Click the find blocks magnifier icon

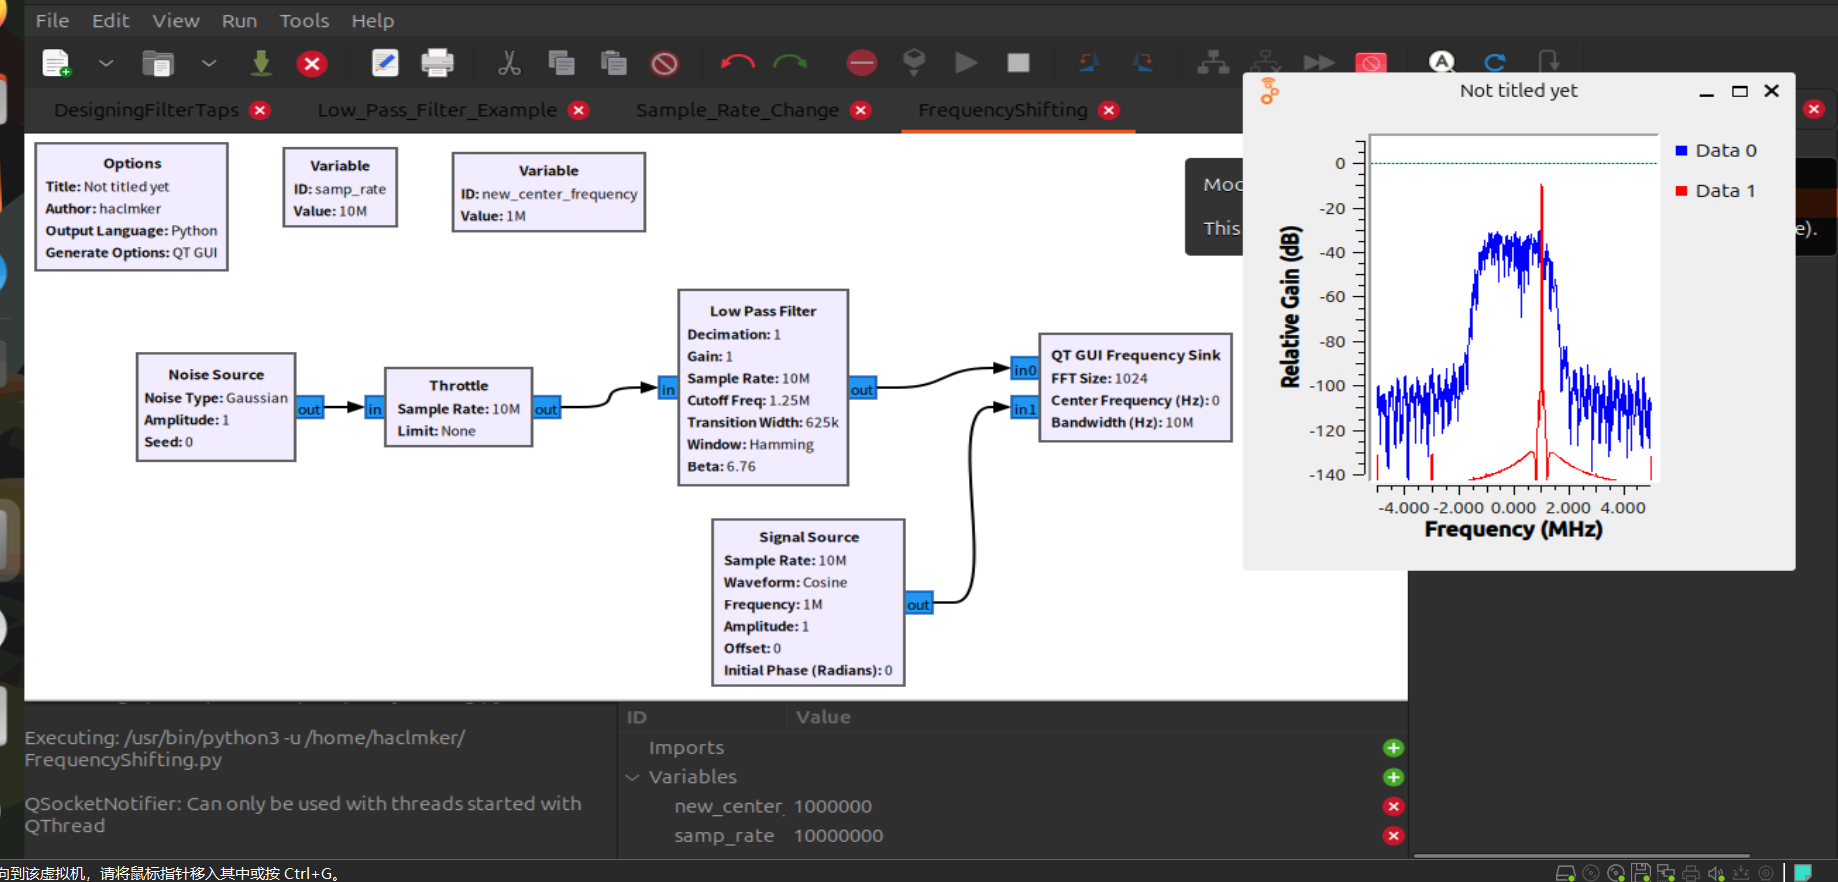pos(1441,62)
